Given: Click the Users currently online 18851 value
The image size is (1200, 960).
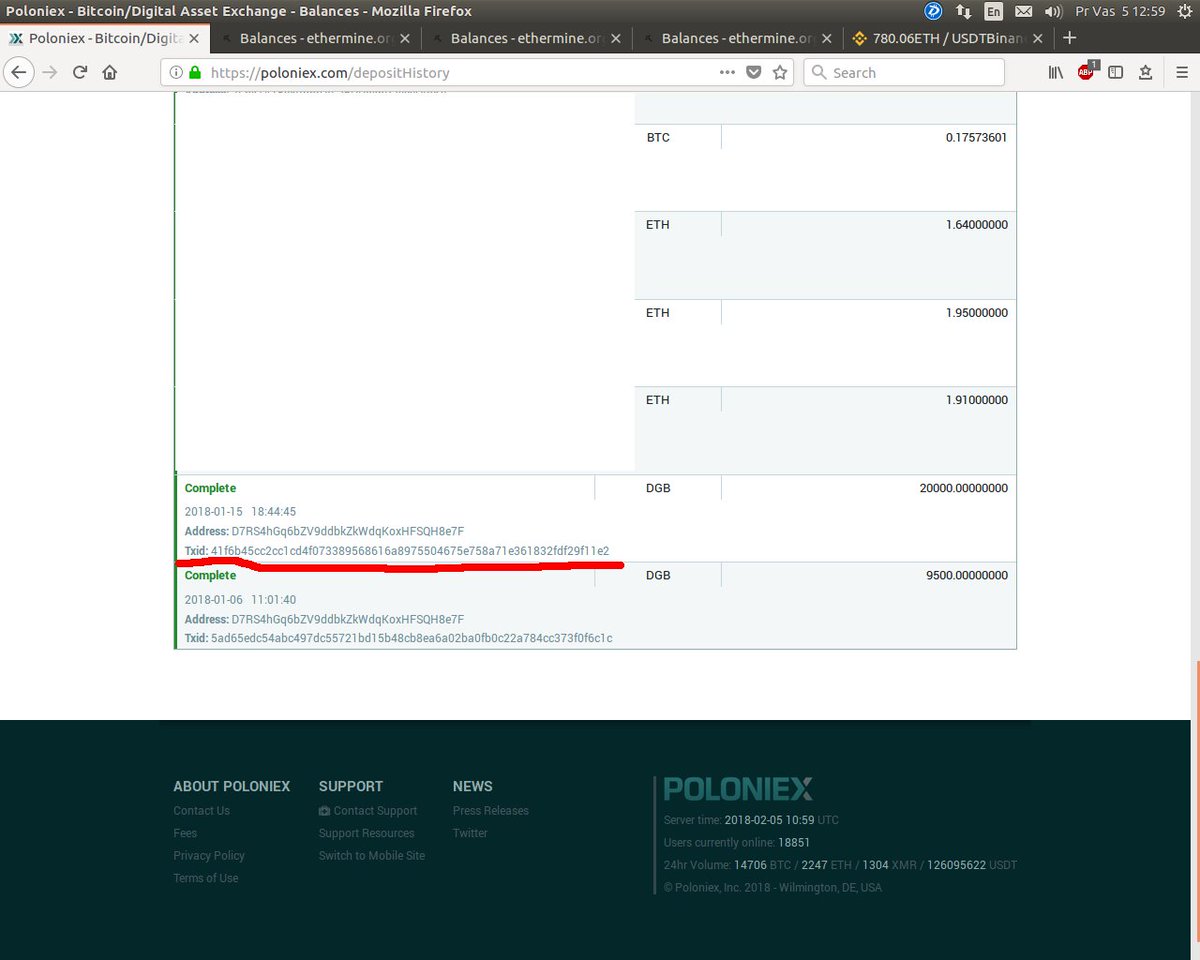Looking at the screenshot, I should [794, 842].
